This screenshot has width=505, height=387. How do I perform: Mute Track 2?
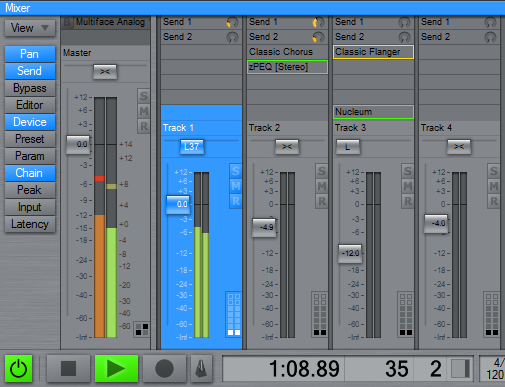(x=322, y=186)
